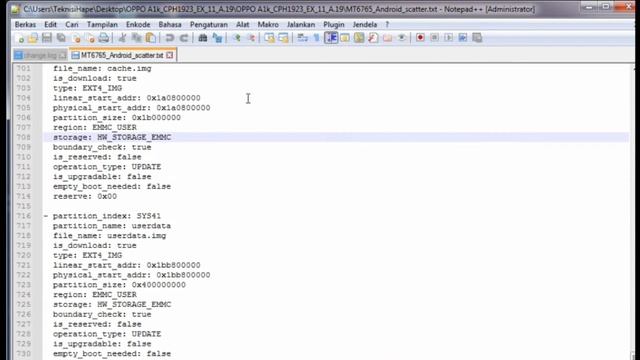Viewport: 640px width, 360px height.
Task: Open the Alat menu
Action: click(x=242, y=24)
